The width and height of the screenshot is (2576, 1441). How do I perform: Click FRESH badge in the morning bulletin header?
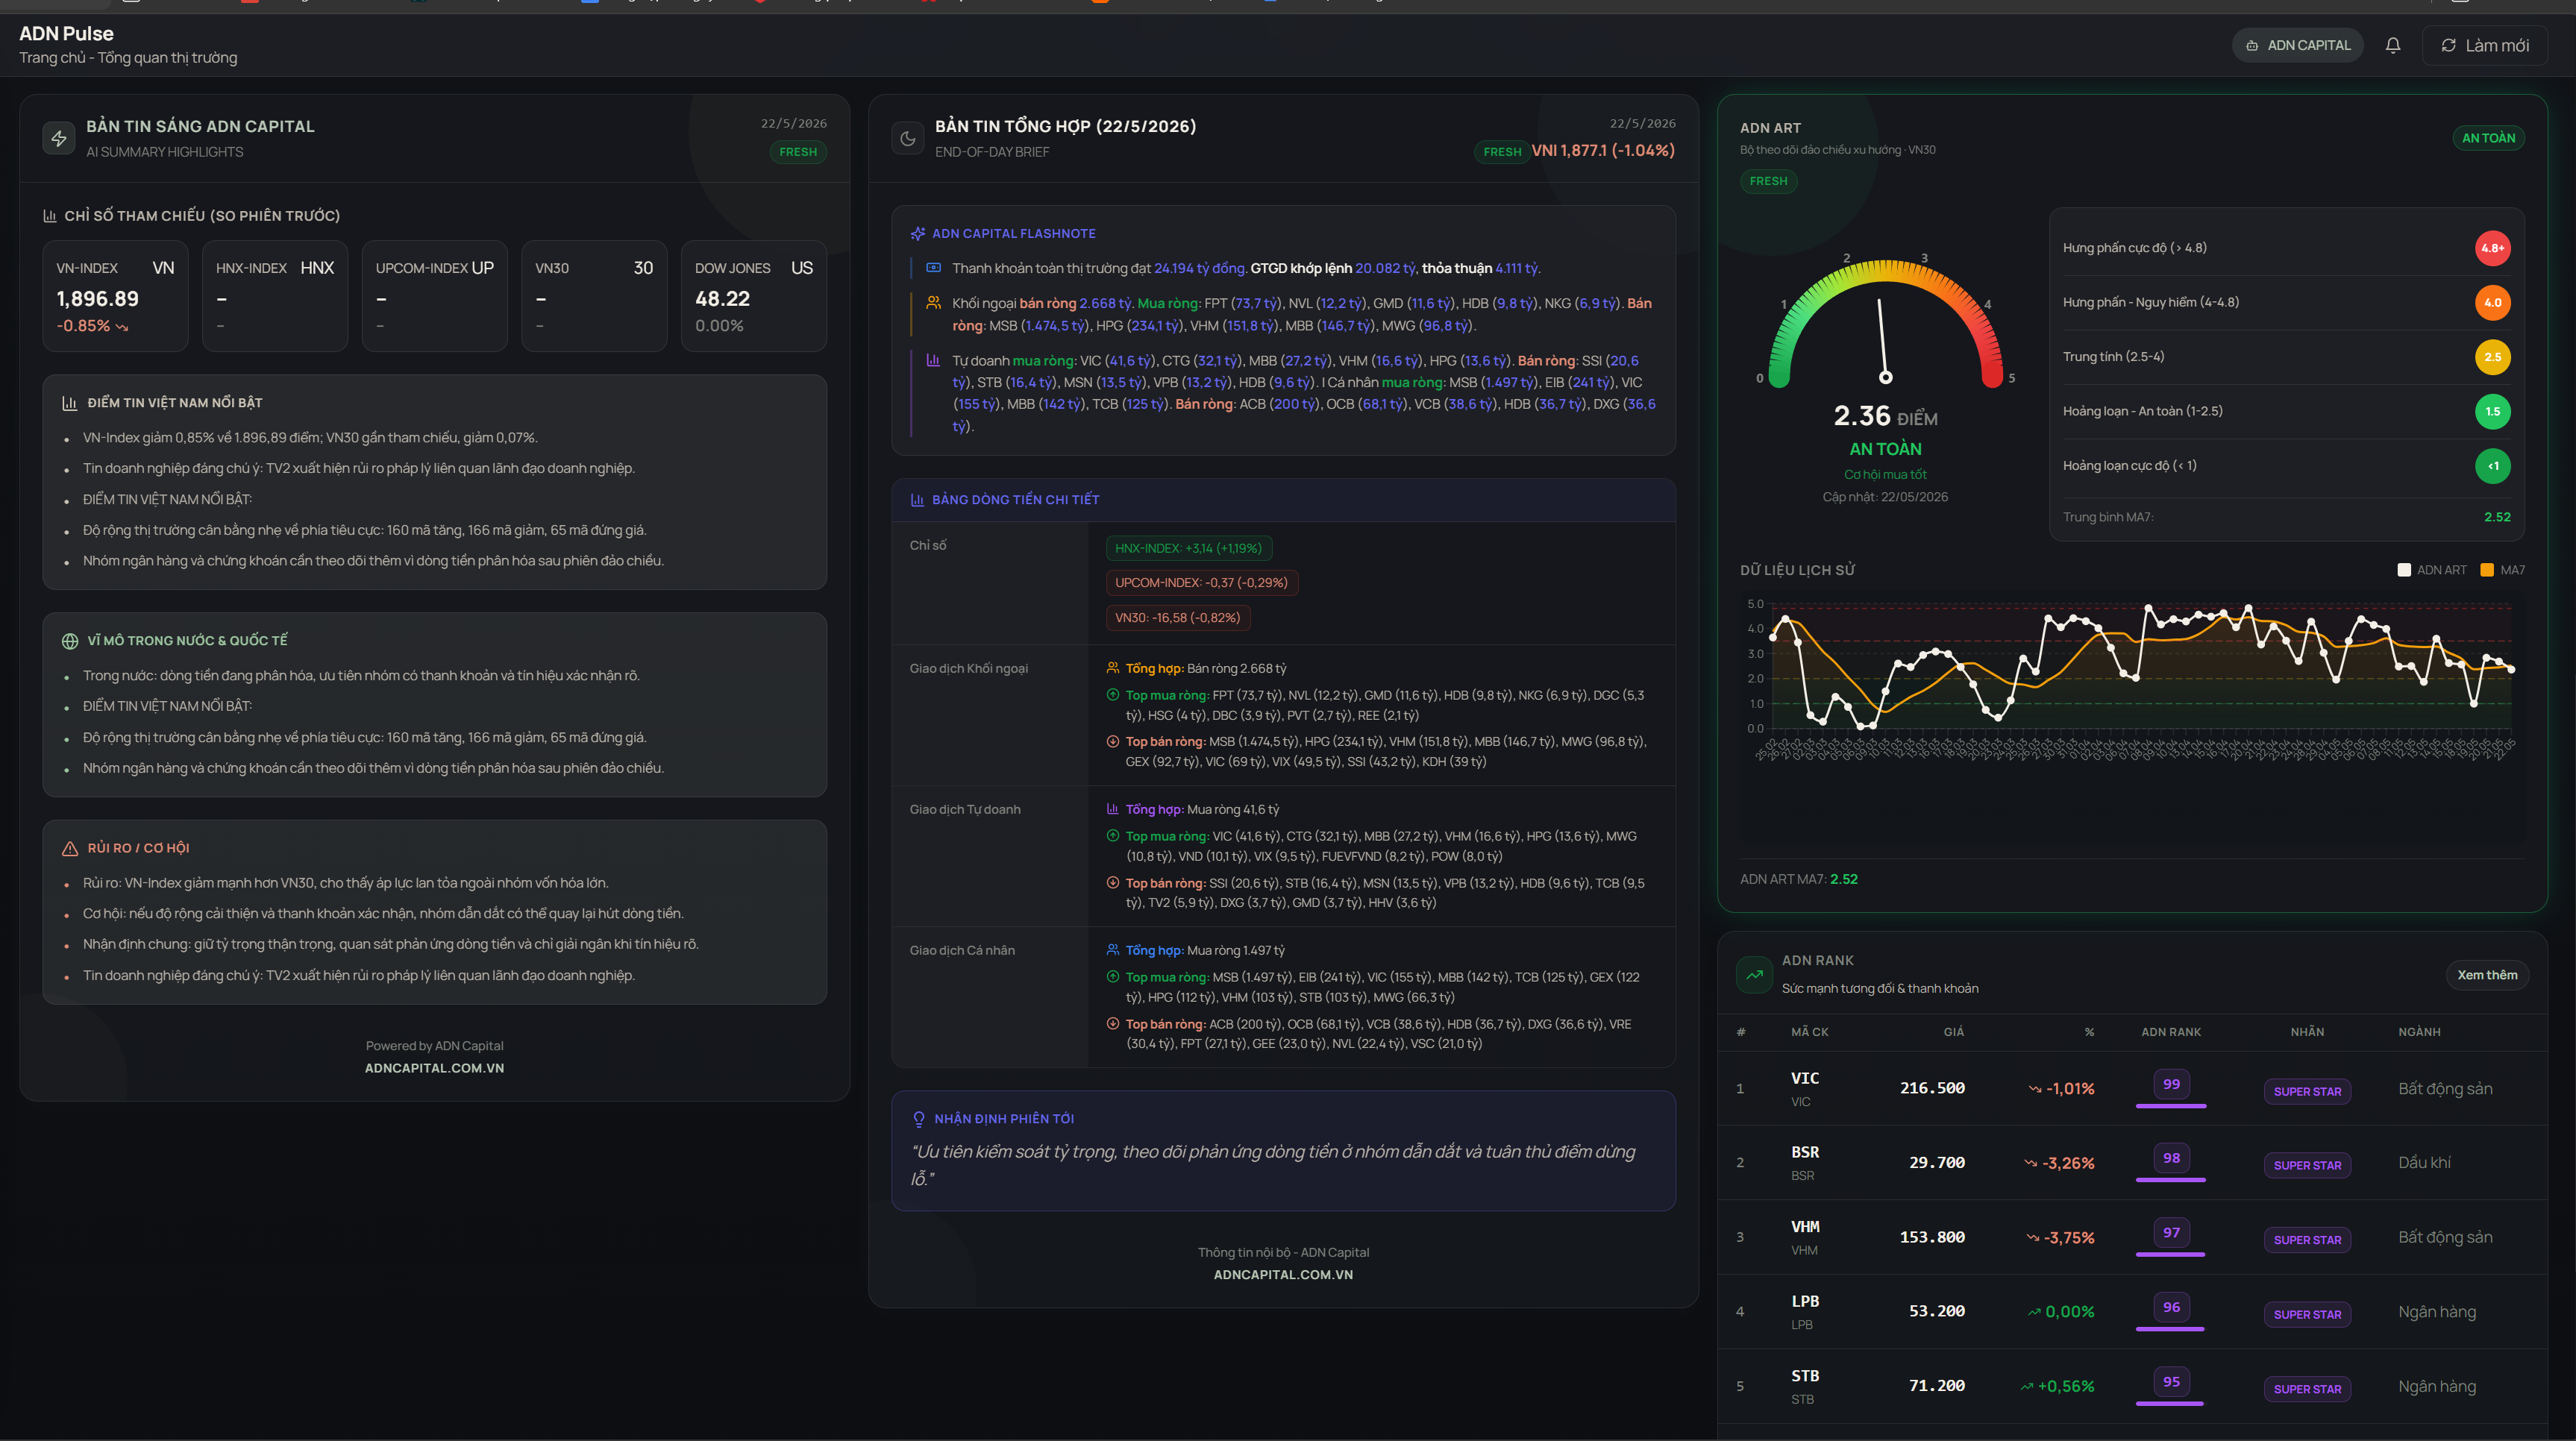click(797, 152)
